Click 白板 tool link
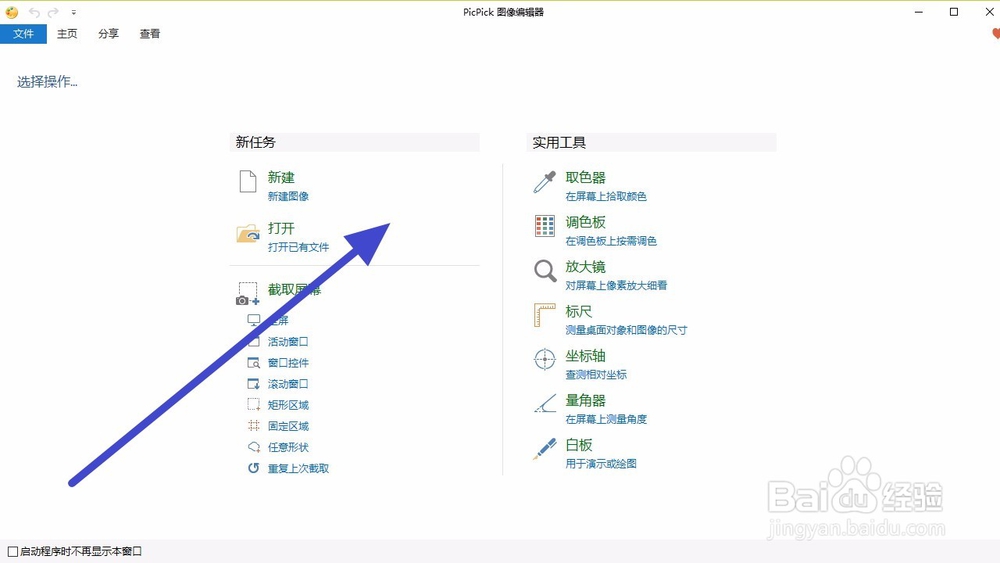Viewport: 1000px width, 563px height. pos(578,445)
